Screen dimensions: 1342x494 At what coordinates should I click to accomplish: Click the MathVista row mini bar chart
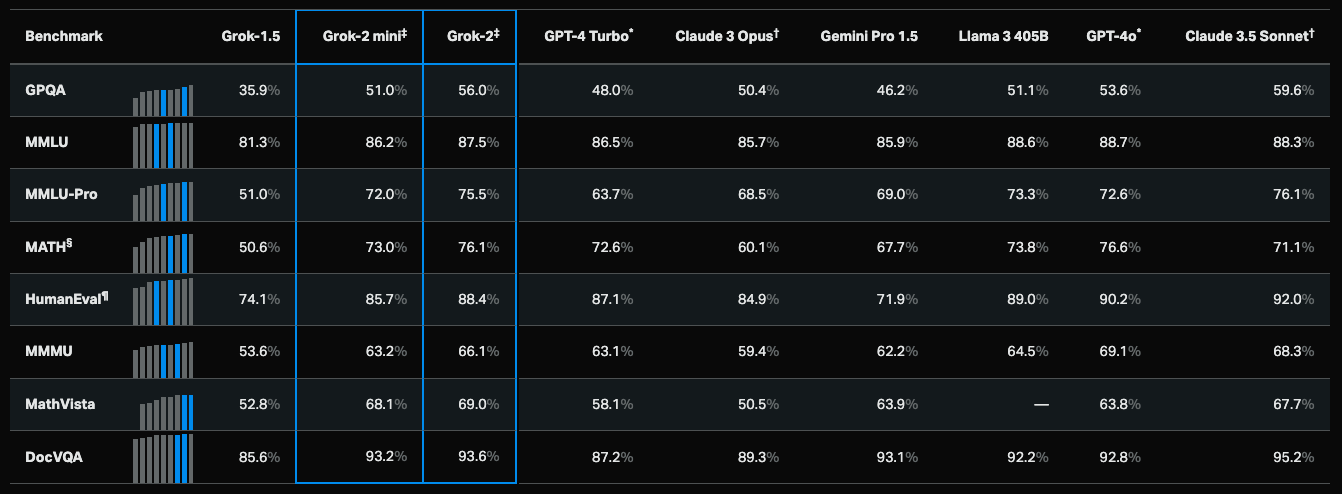point(167,411)
